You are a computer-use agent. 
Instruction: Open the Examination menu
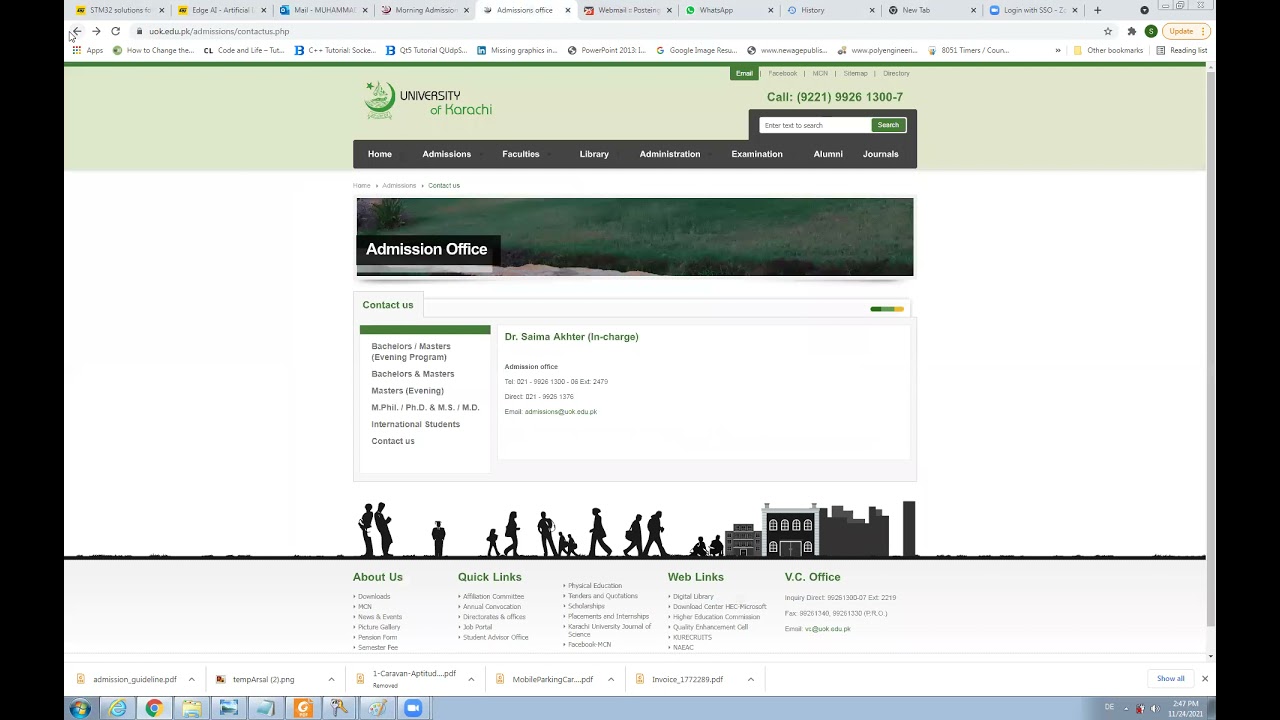[x=757, y=154]
